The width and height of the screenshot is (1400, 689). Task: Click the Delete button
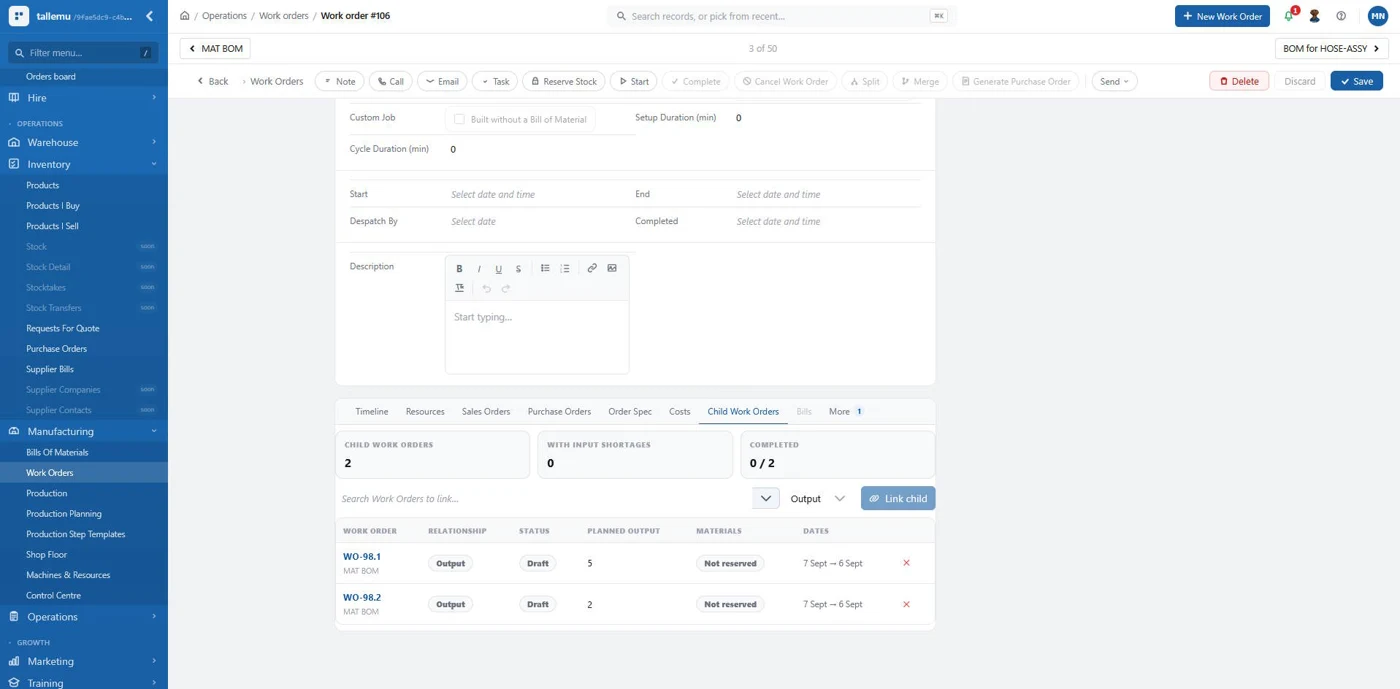click(1239, 81)
